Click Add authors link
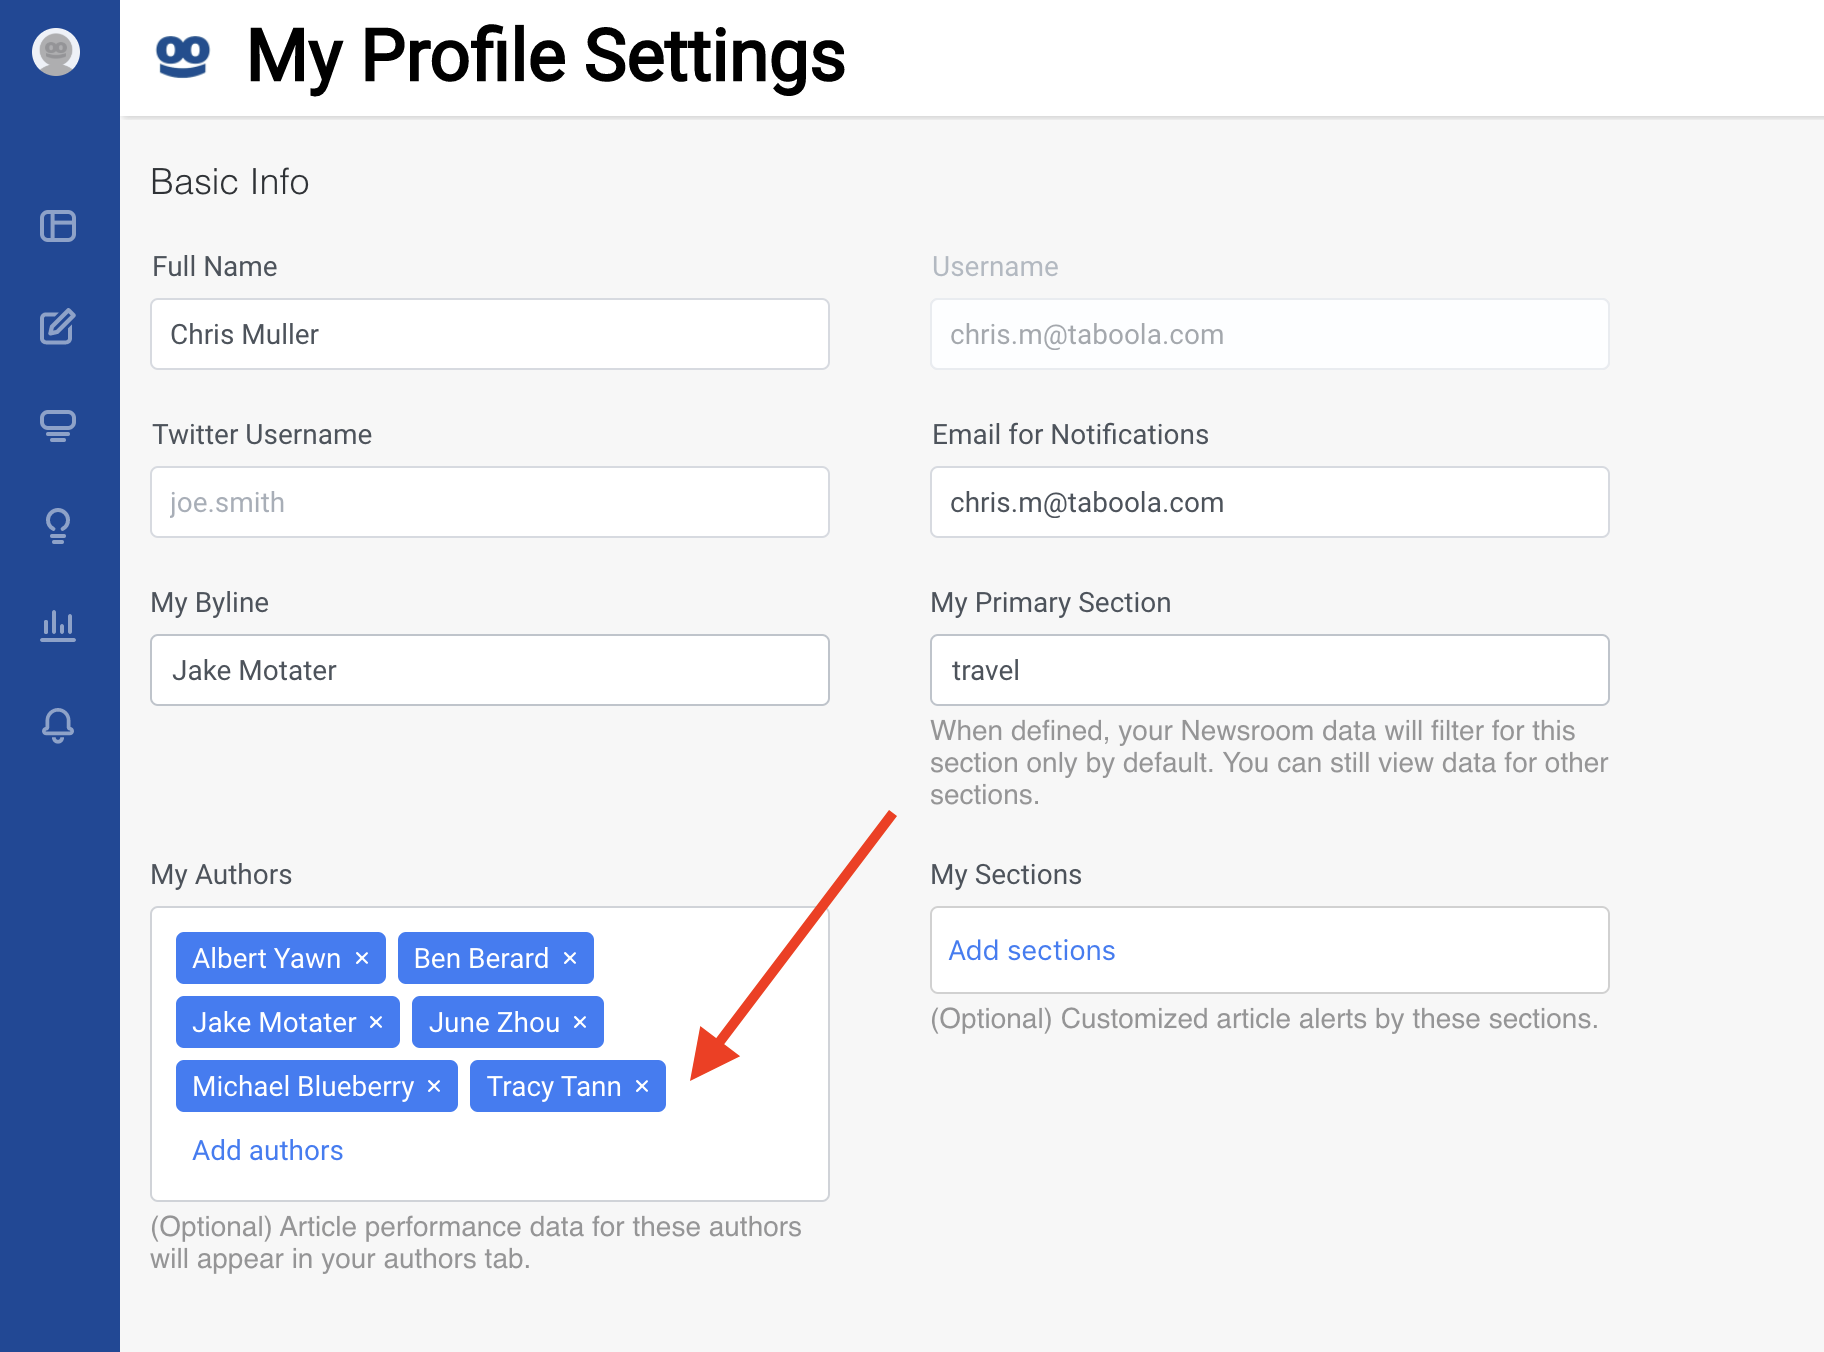Image resolution: width=1824 pixels, height=1352 pixels. 267,1150
